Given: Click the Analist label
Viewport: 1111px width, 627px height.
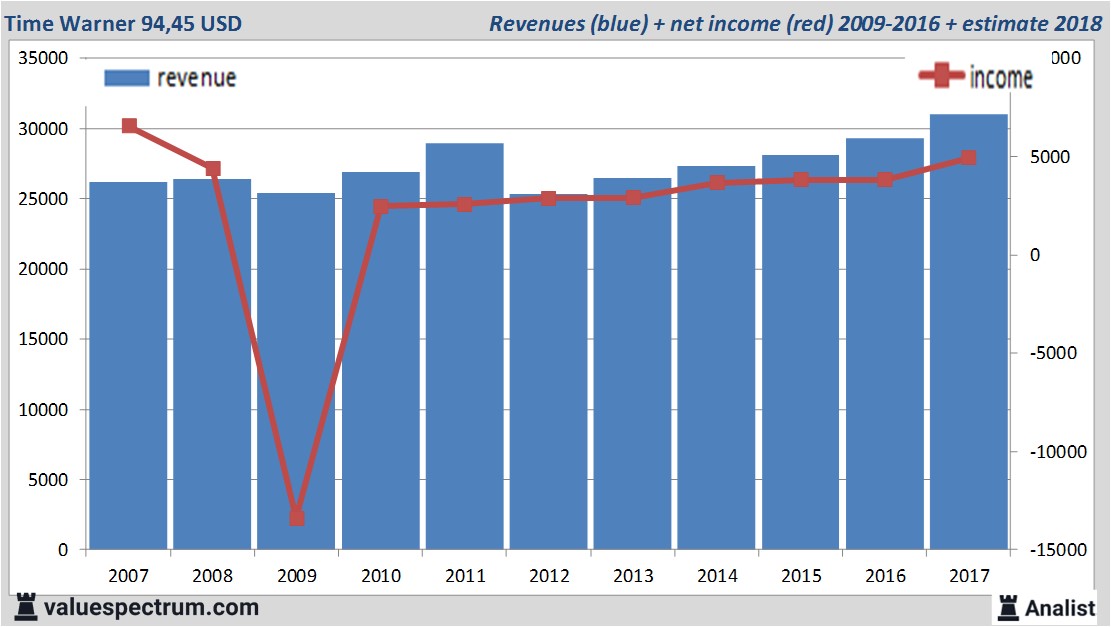Looking at the screenshot, I should 1059,609.
